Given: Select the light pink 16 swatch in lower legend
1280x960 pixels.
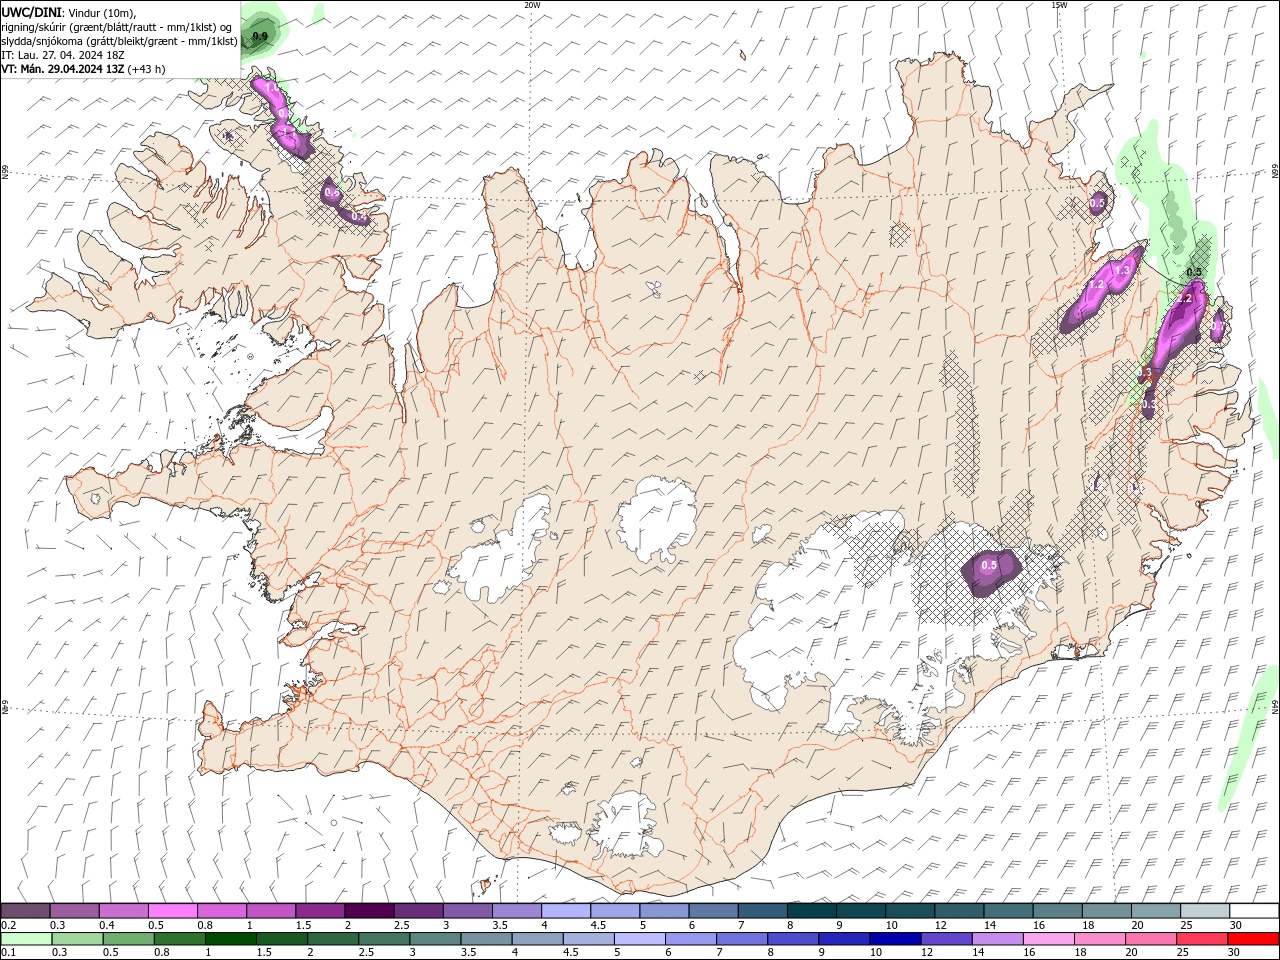Looking at the screenshot, I should pyautogui.click(x=1049, y=939).
